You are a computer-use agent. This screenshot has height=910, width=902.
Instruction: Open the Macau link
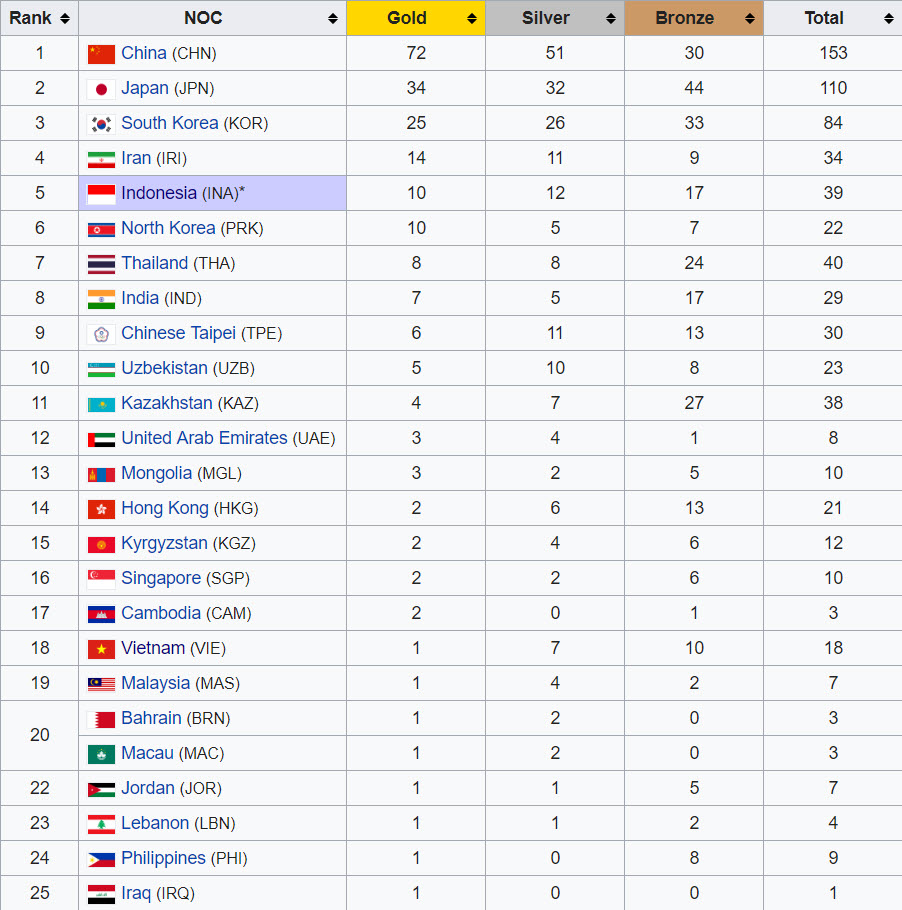[x=147, y=753]
